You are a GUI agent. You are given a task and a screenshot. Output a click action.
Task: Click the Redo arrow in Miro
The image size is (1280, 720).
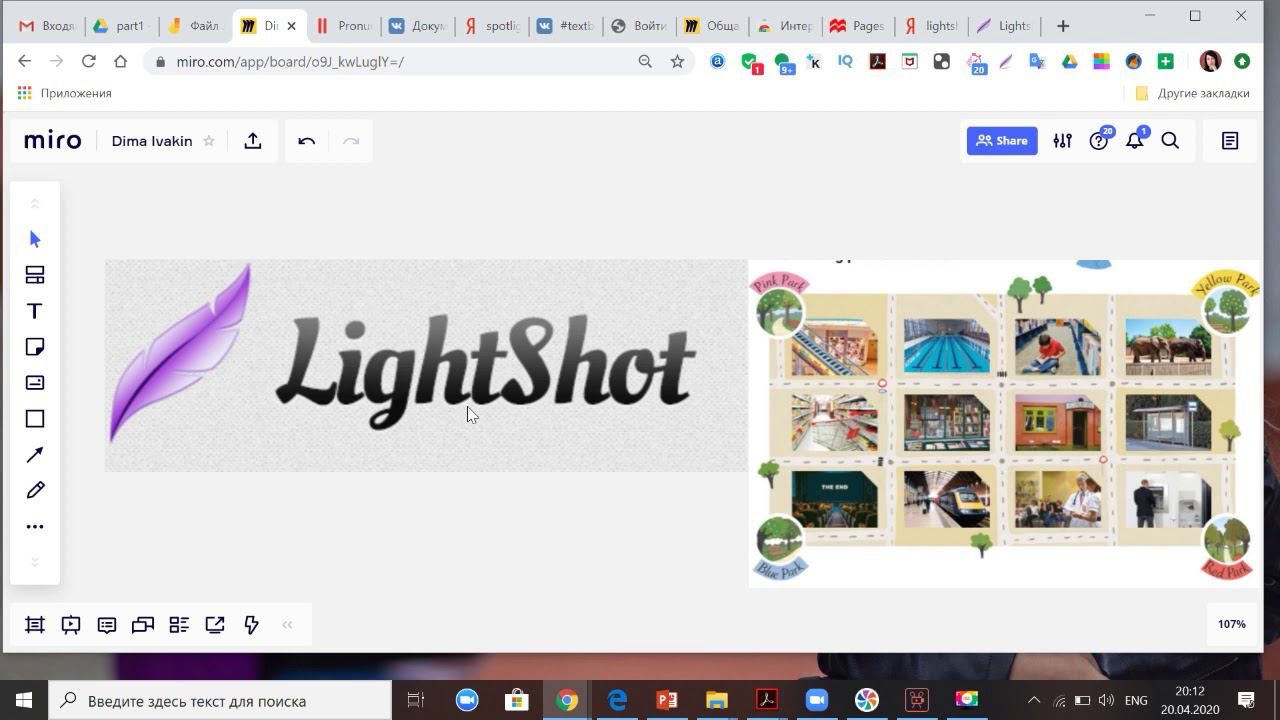(351, 141)
